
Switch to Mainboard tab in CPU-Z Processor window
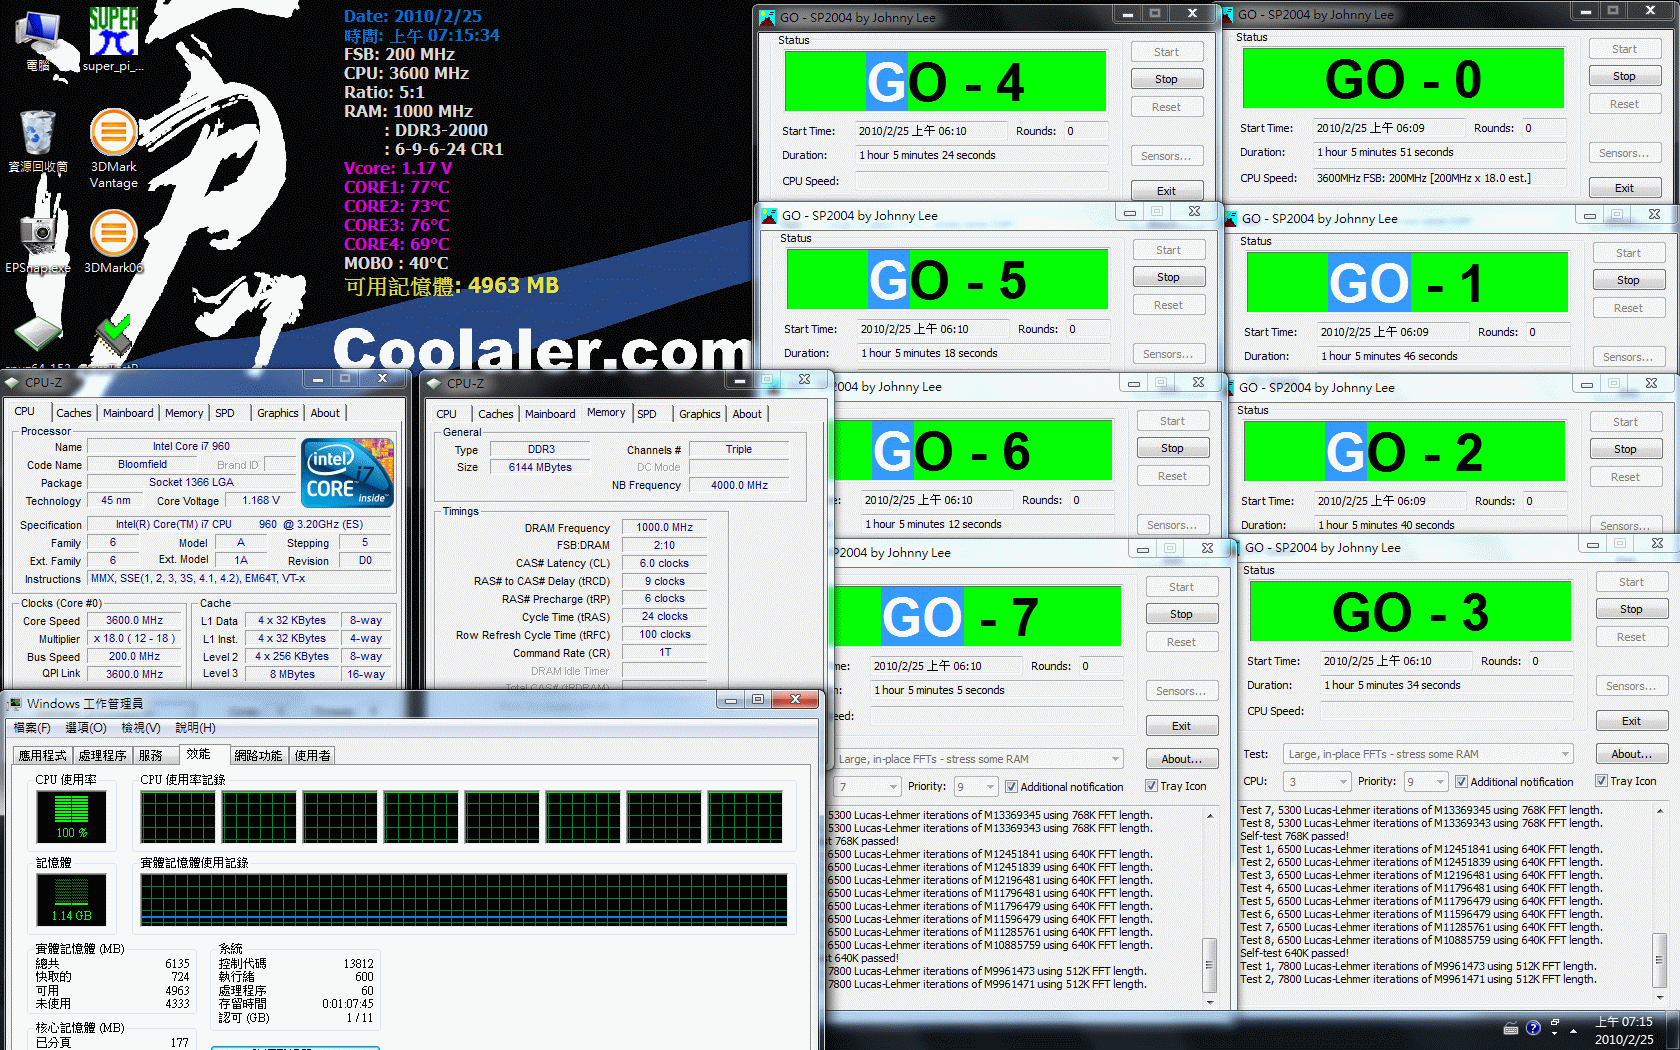click(128, 413)
